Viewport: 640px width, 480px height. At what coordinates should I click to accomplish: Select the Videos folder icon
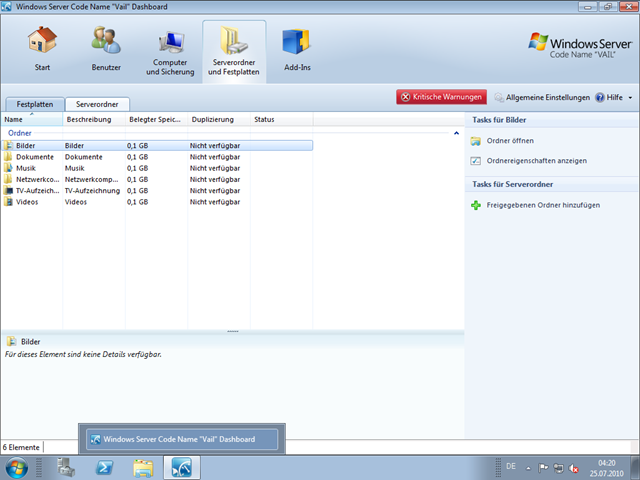(x=8, y=202)
